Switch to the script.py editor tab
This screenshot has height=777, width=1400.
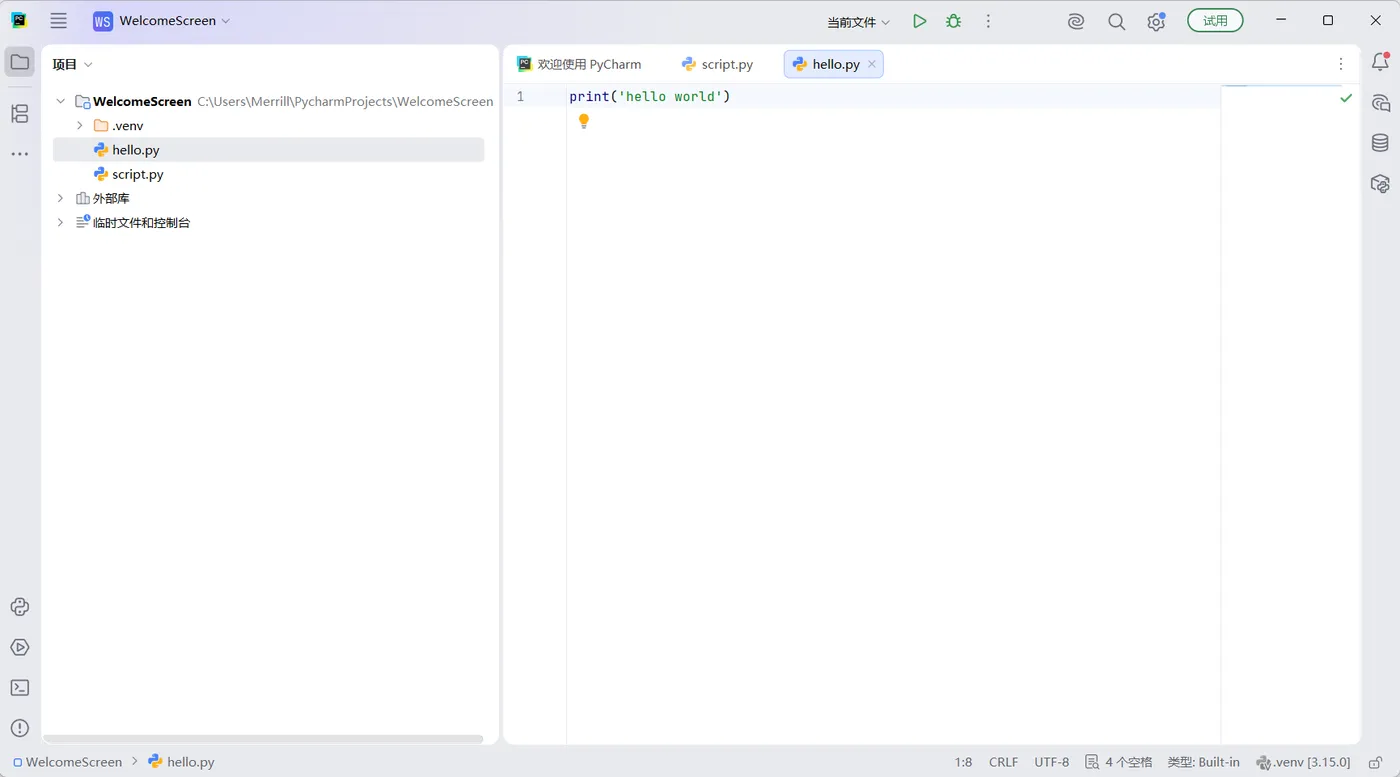717,64
